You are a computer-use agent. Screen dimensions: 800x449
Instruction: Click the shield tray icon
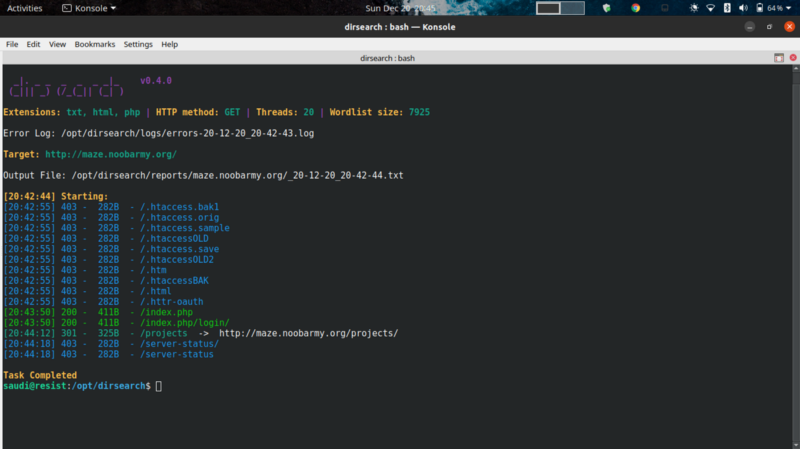coord(607,8)
